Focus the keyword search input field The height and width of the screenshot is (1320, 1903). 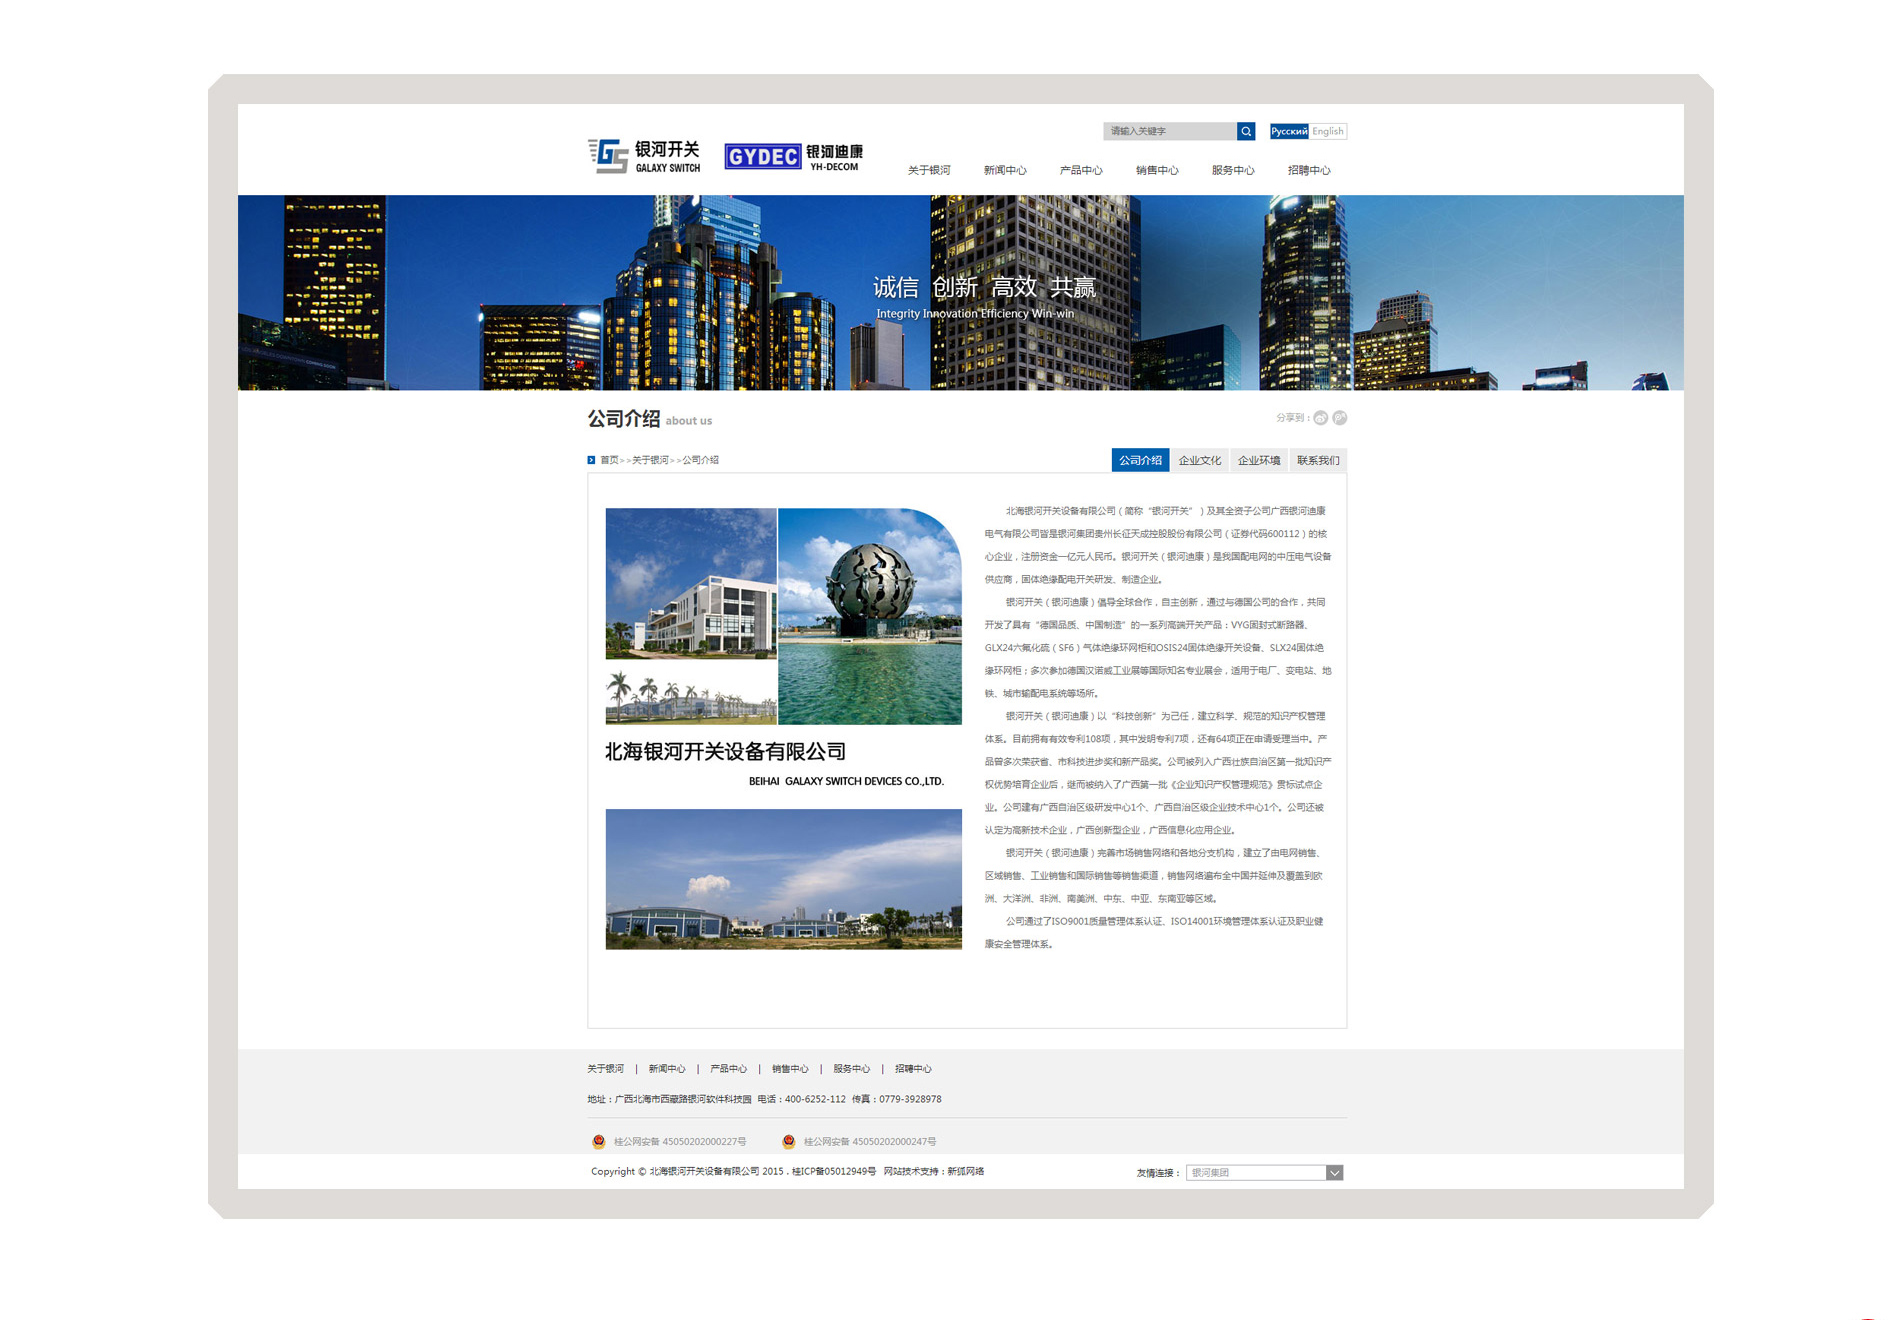1169,131
